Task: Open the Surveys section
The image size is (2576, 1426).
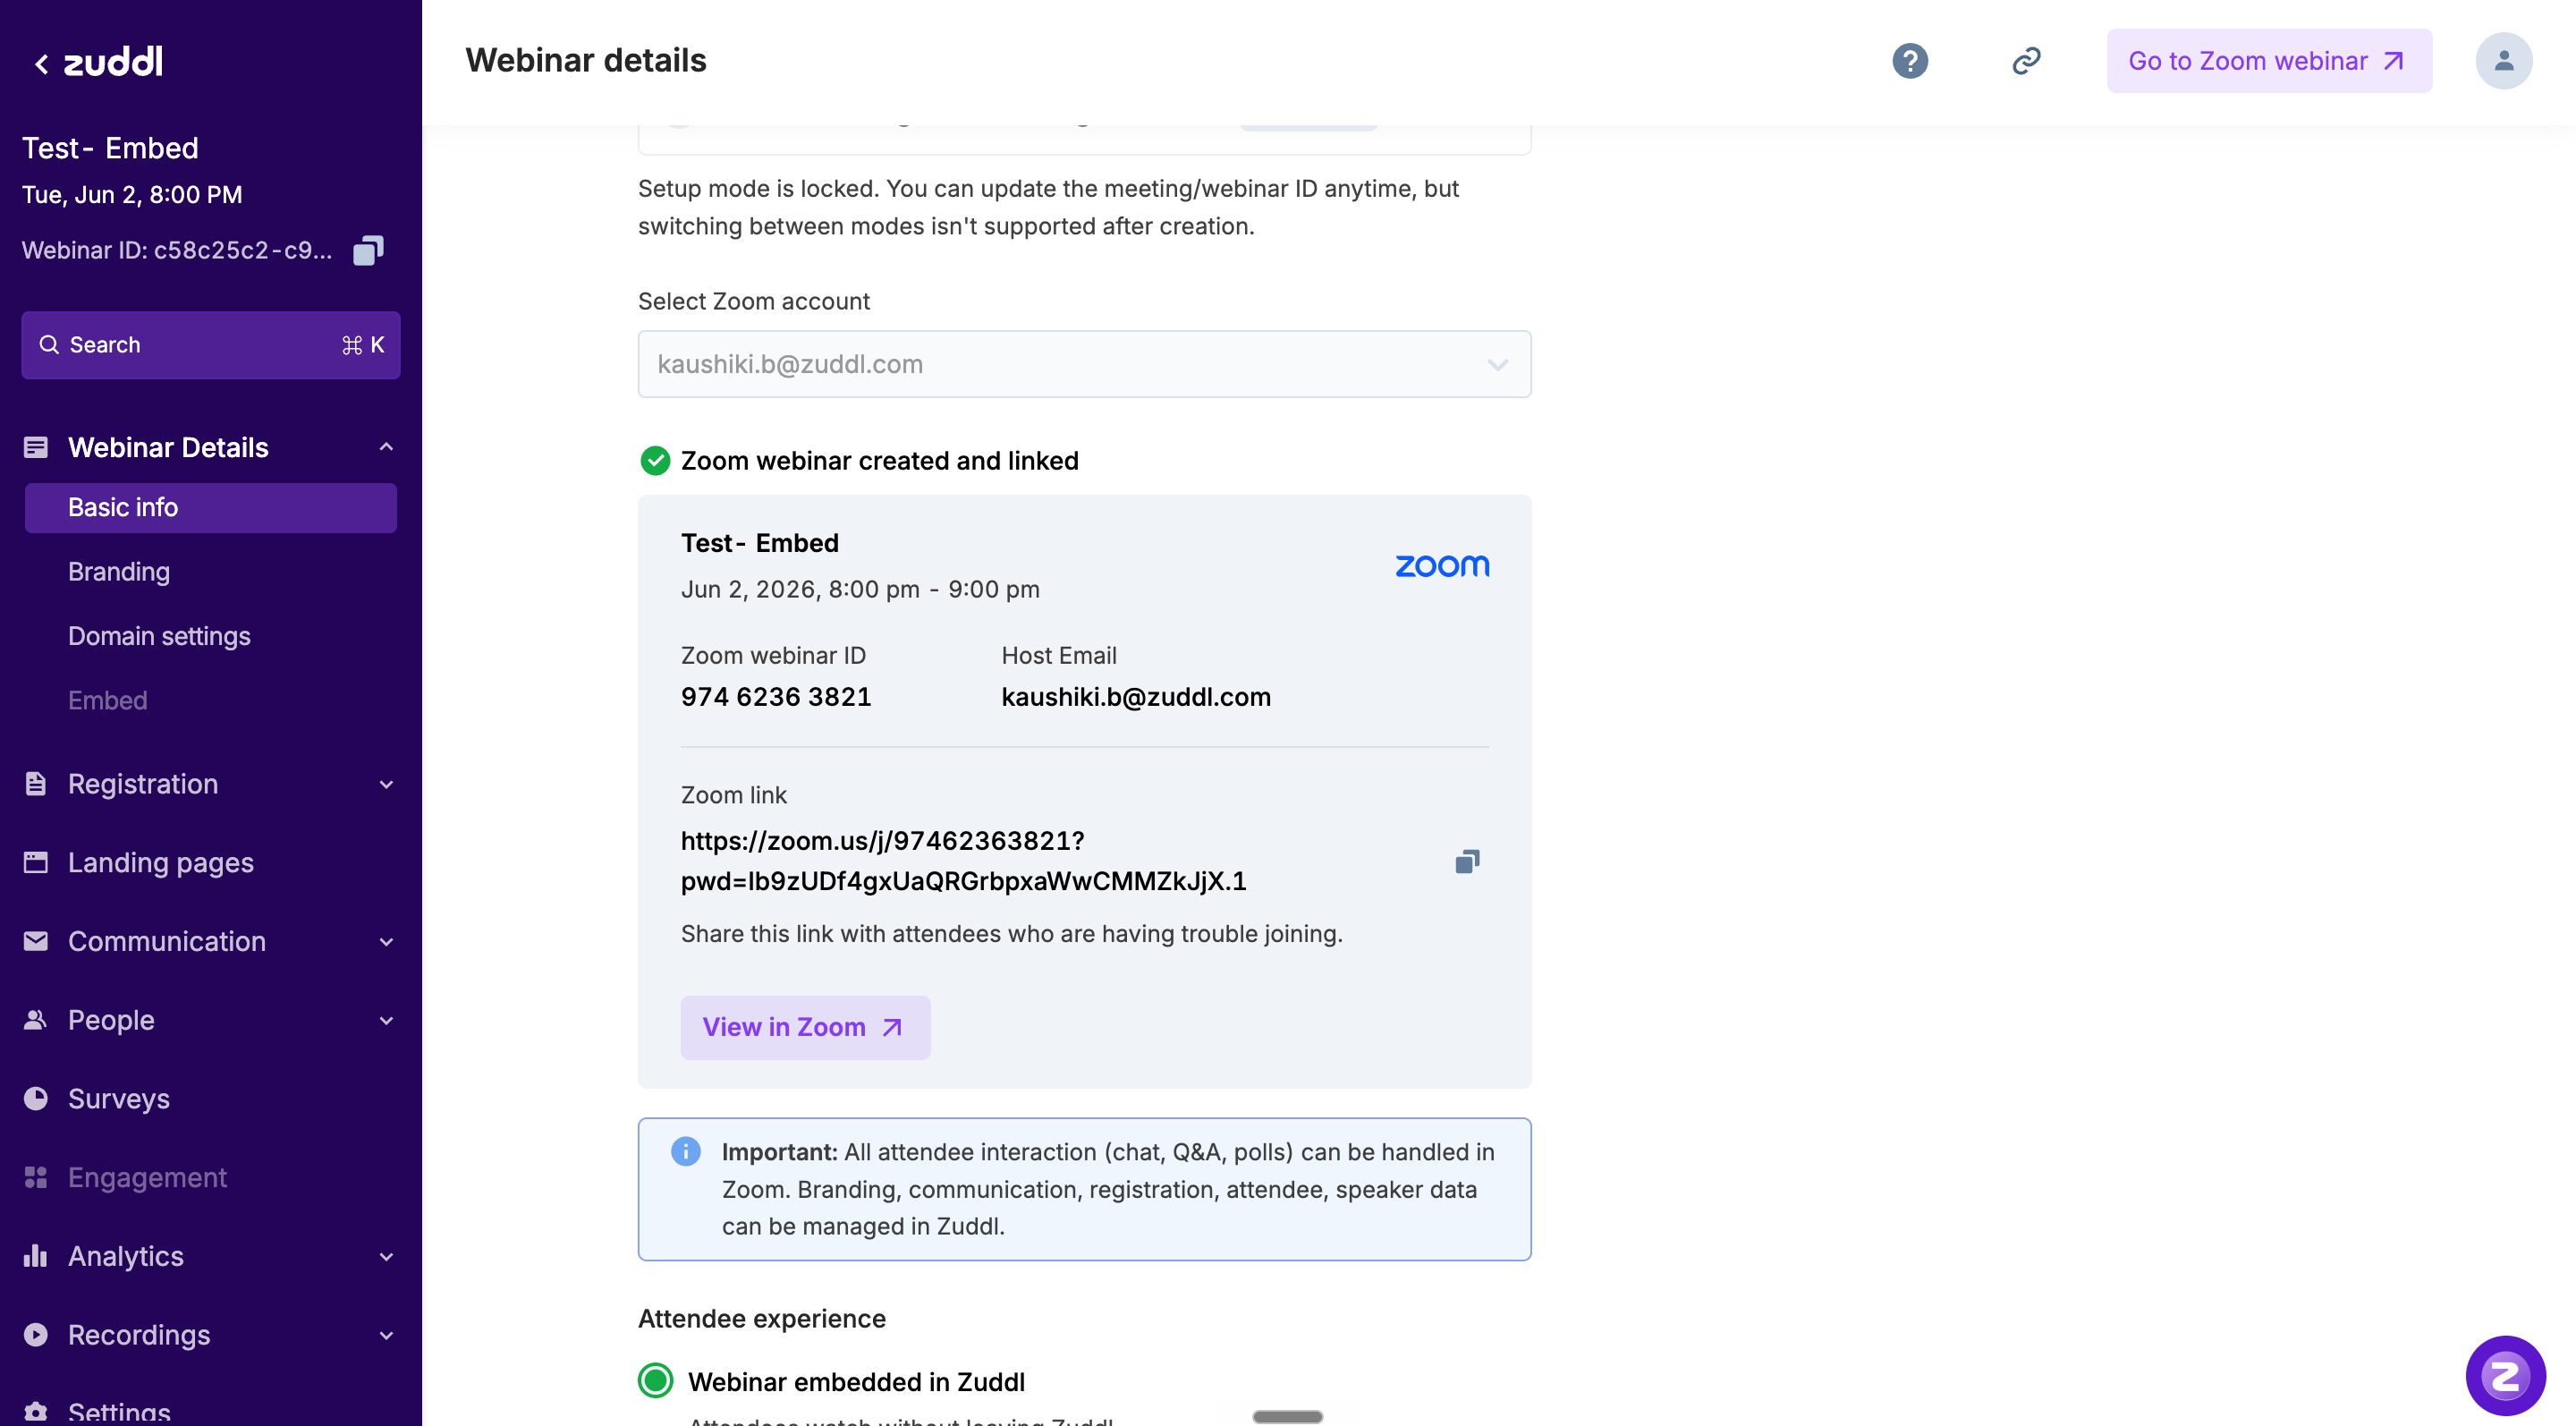Action: (x=119, y=1099)
